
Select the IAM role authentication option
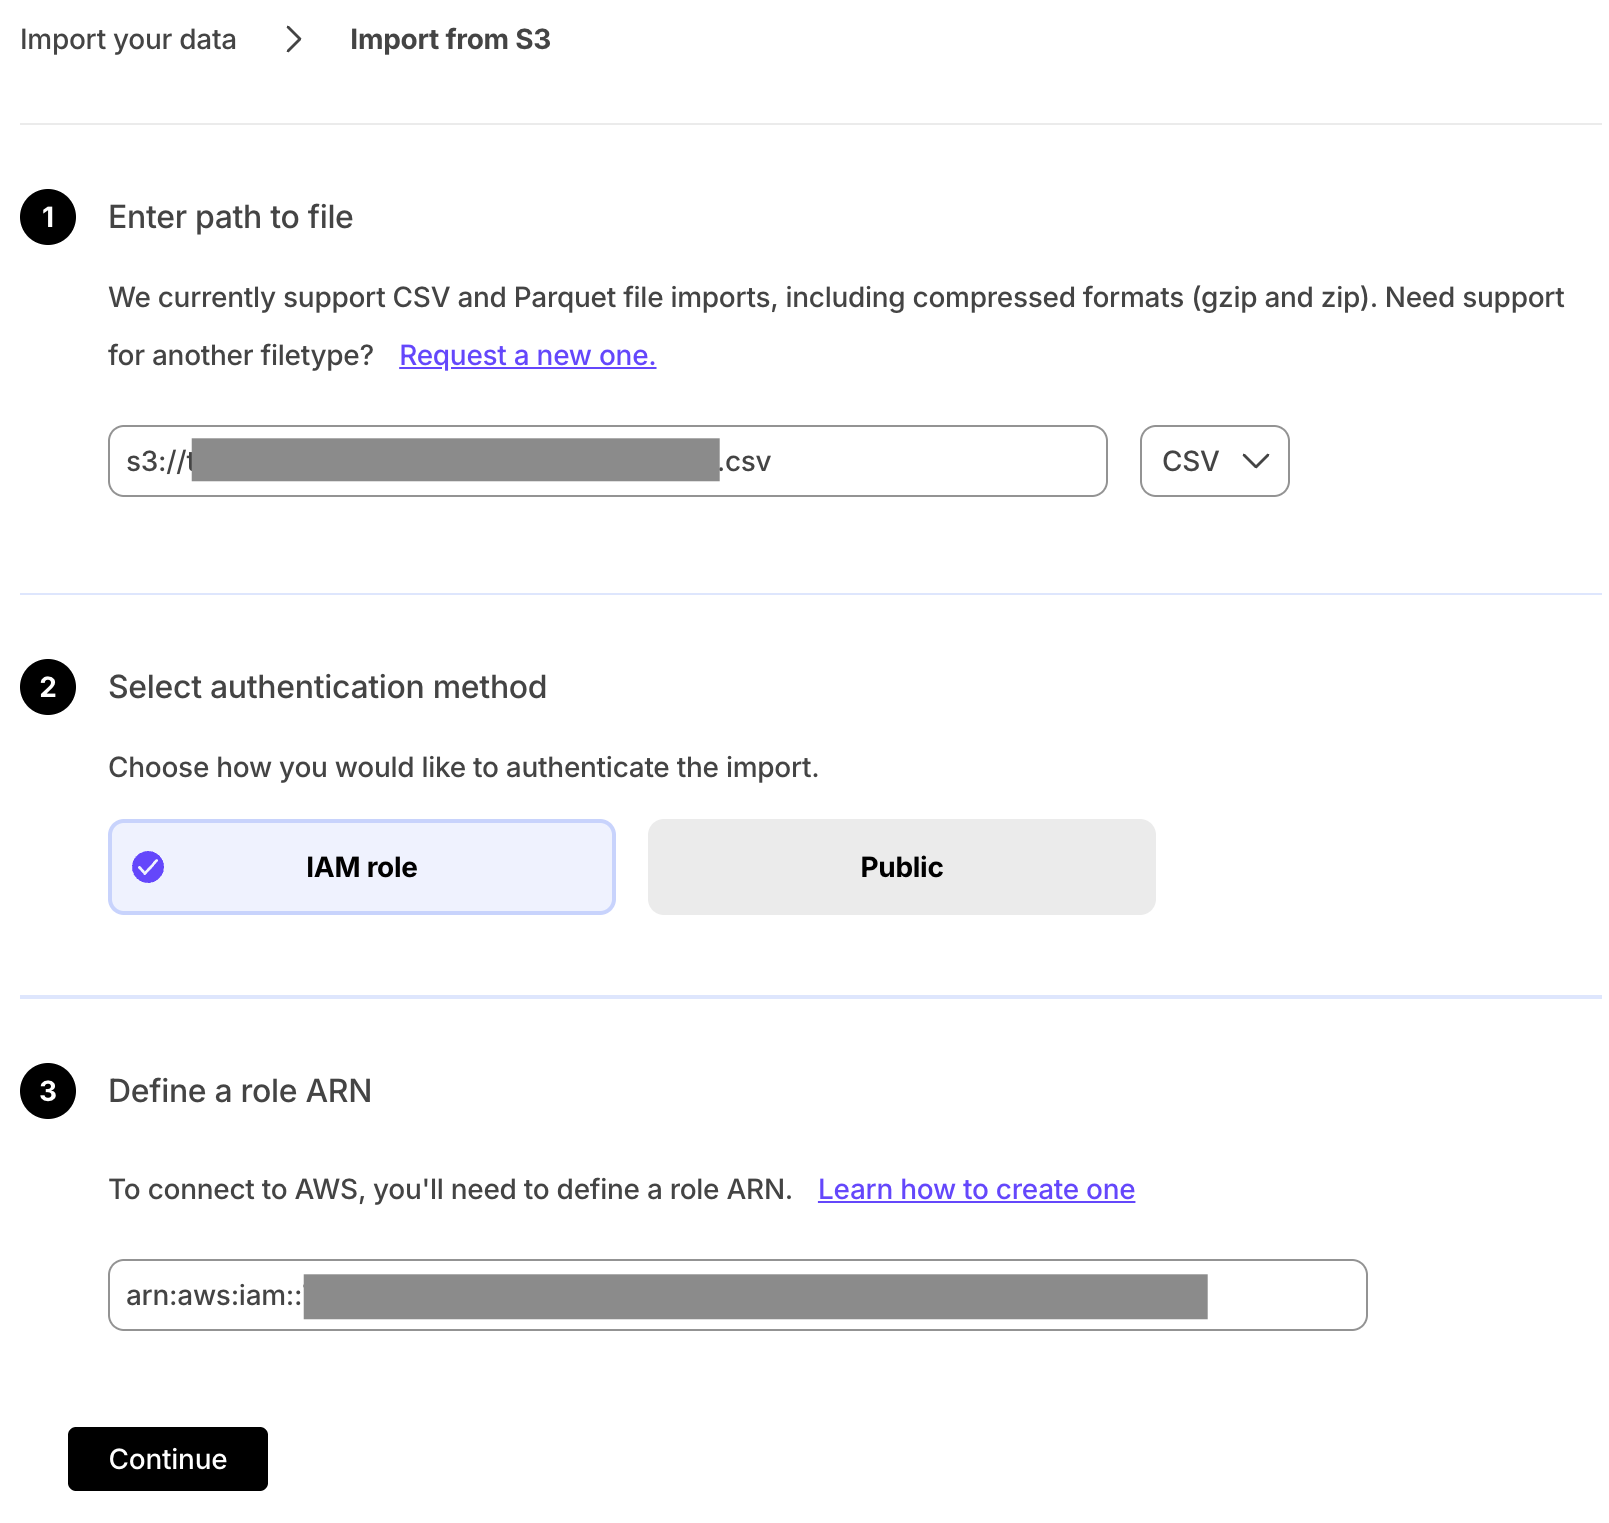pos(361,867)
